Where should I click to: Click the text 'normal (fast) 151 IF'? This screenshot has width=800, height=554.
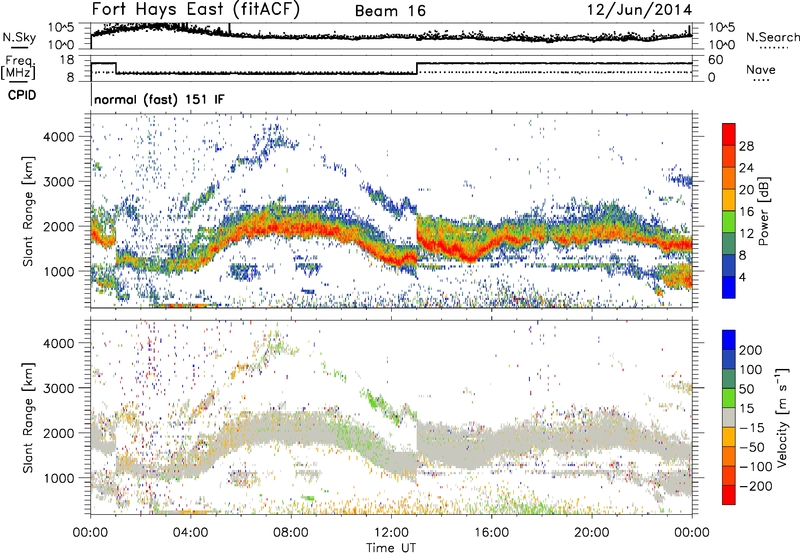tap(159, 99)
